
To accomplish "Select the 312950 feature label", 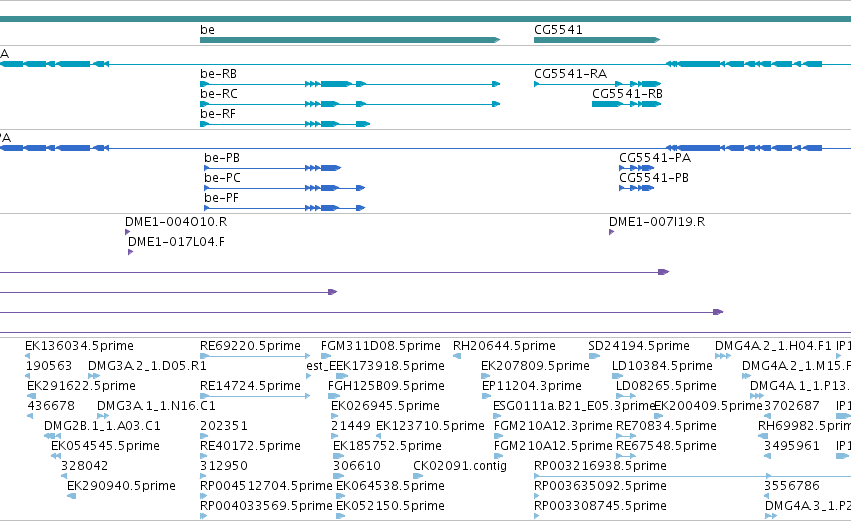I will point(224,467).
